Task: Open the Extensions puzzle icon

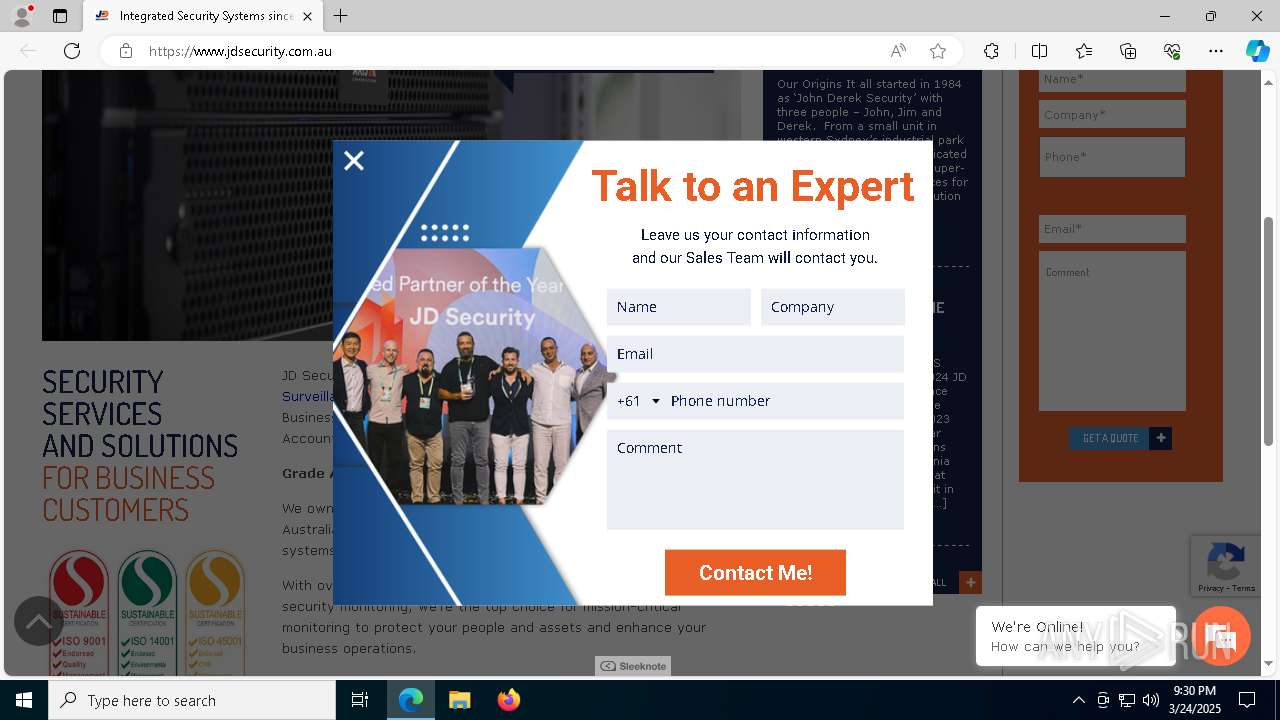Action: coord(991,51)
